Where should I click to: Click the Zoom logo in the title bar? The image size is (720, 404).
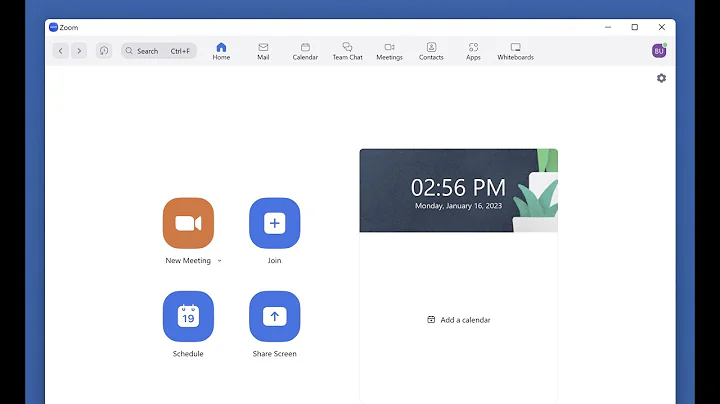53,27
